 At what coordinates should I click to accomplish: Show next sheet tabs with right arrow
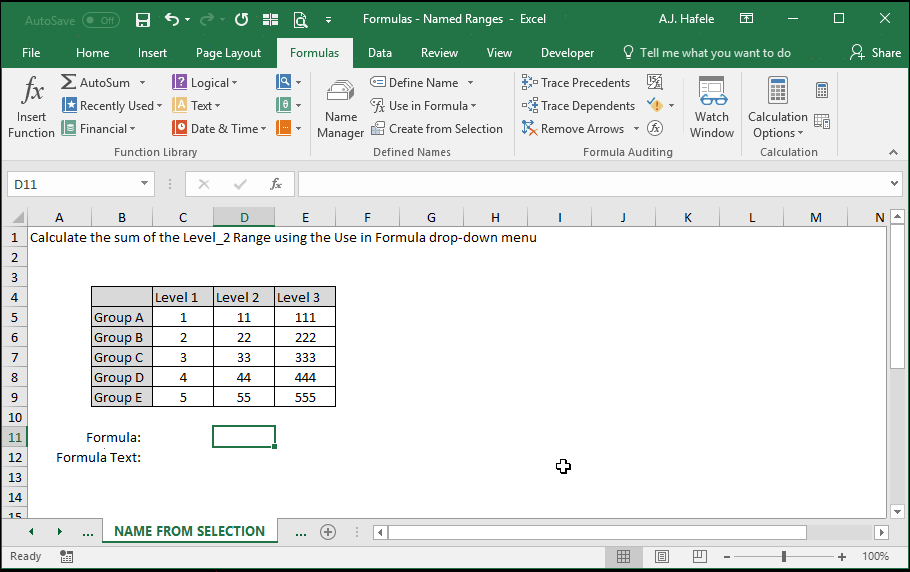(59, 531)
